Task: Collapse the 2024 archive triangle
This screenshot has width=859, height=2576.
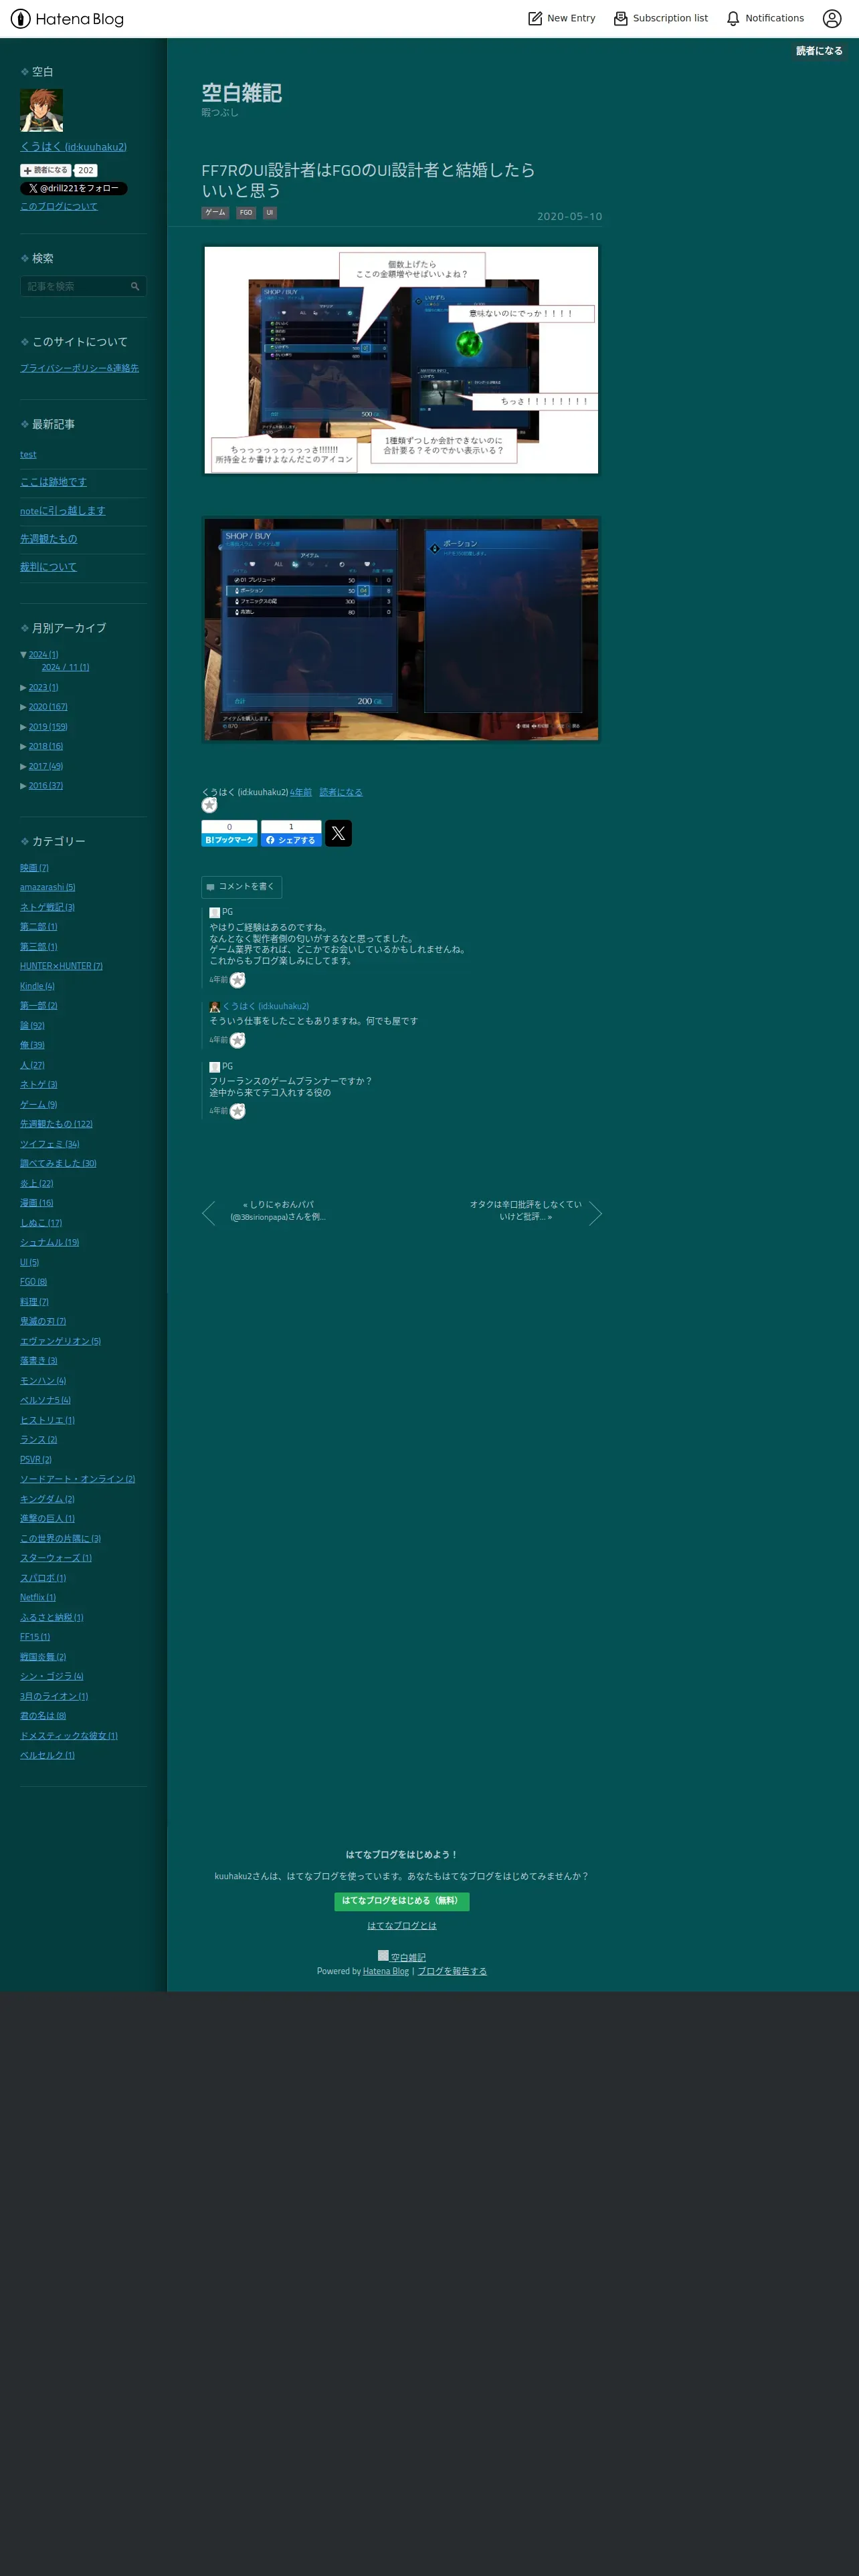Action: pyautogui.click(x=23, y=654)
